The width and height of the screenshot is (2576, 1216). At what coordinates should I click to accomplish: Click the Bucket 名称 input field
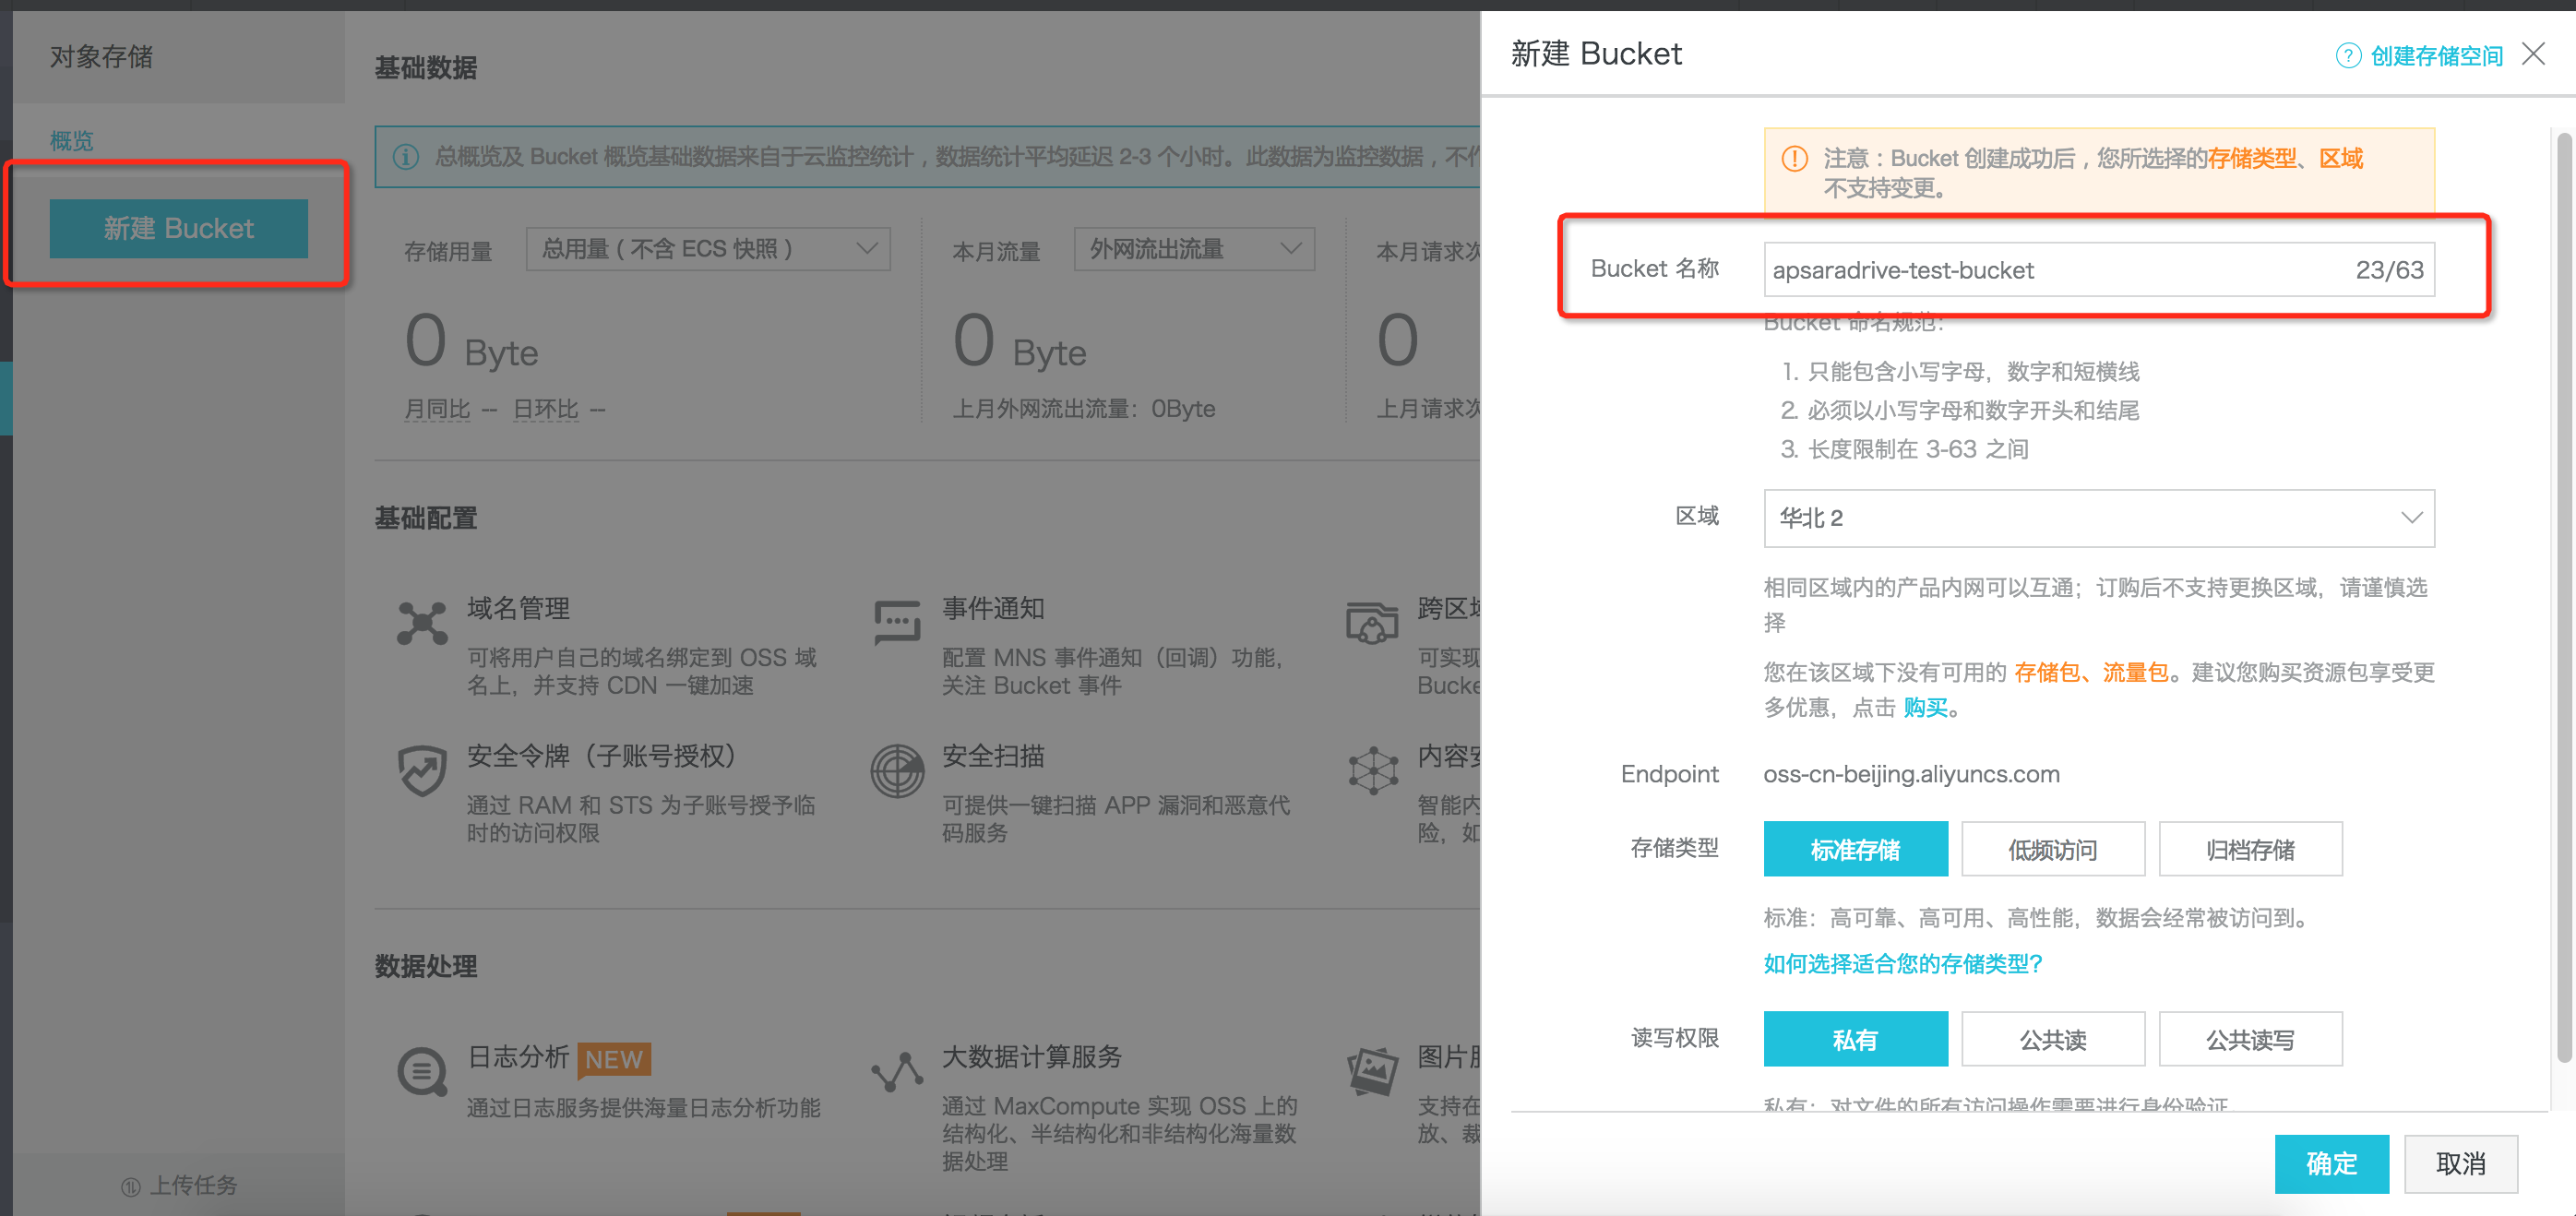click(2098, 269)
